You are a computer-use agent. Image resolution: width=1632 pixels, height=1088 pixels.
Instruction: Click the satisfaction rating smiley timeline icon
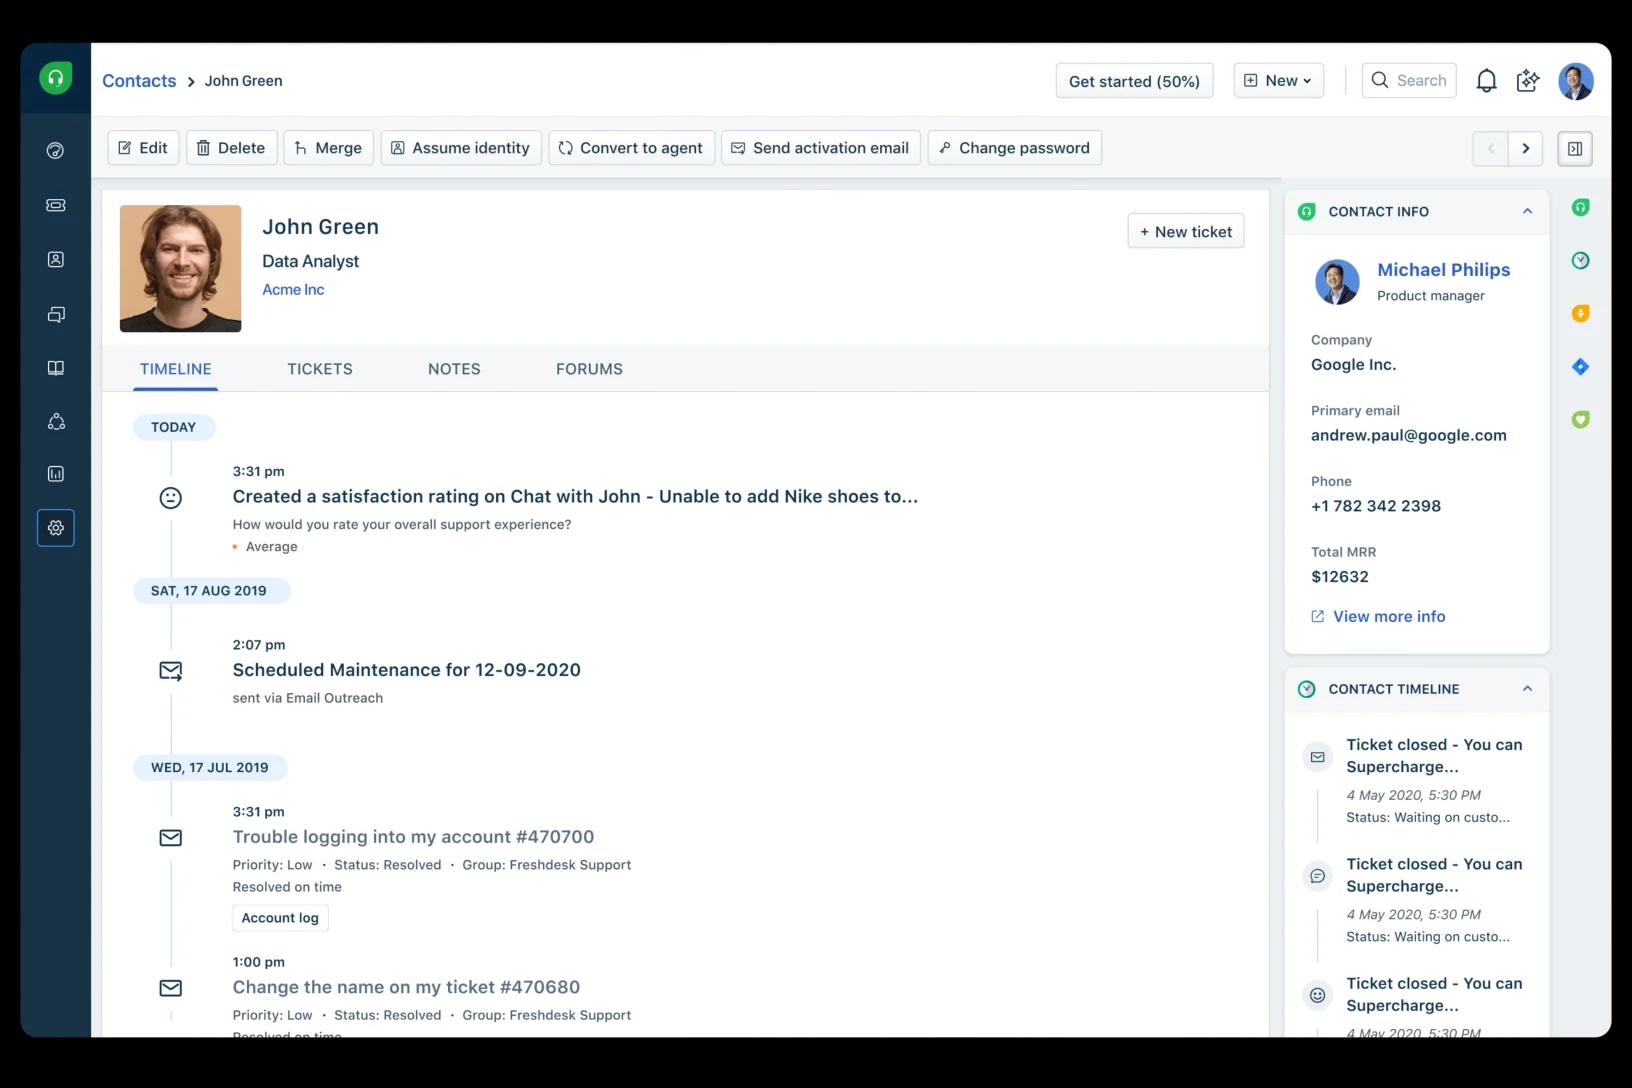171,497
